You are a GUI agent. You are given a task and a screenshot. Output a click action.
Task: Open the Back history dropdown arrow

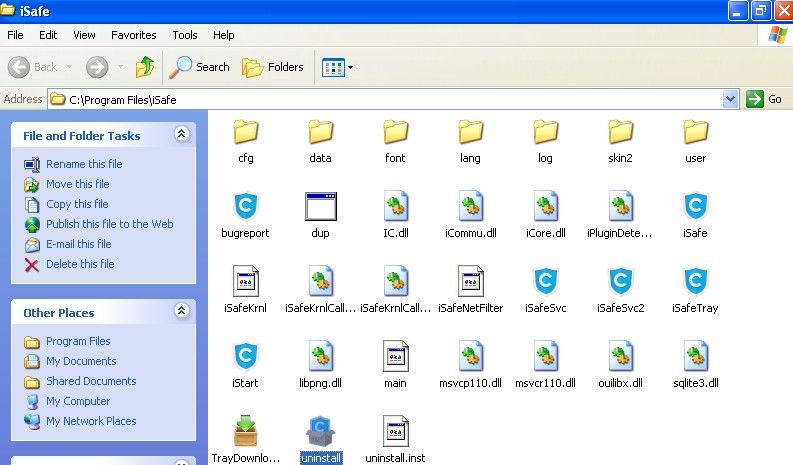(x=69, y=67)
